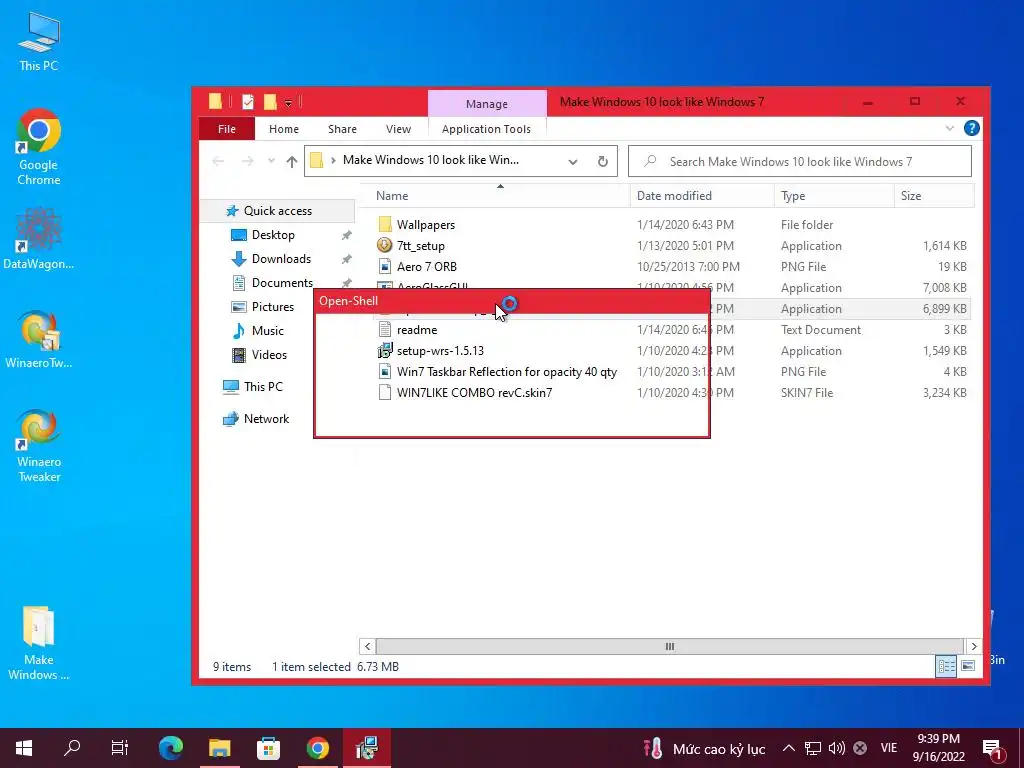Click the address bar path
1024x768 pixels.
[x=431, y=160]
